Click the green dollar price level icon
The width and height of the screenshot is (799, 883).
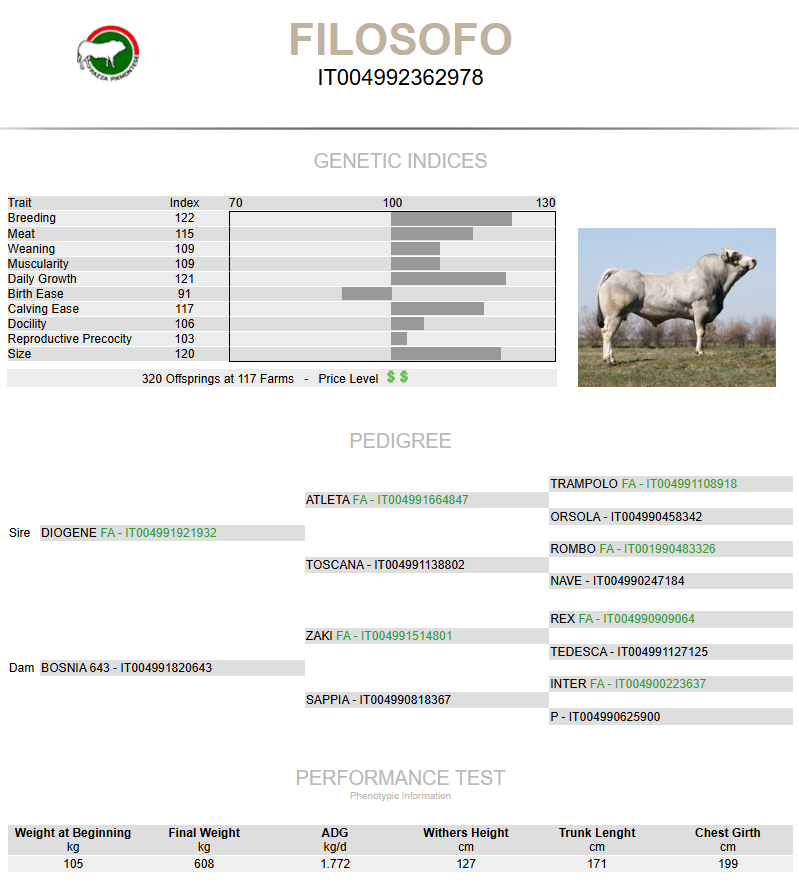[x=398, y=377]
